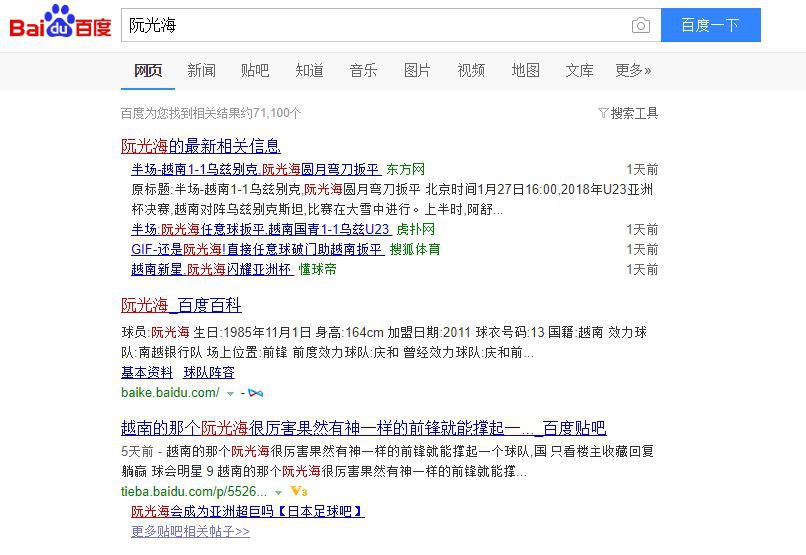Image resolution: width=806 pixels, height=555 pixels.
Task: Open 越南的那个阮光海很厉害 百度贴吧 result
Action: [x=364, y=428]
